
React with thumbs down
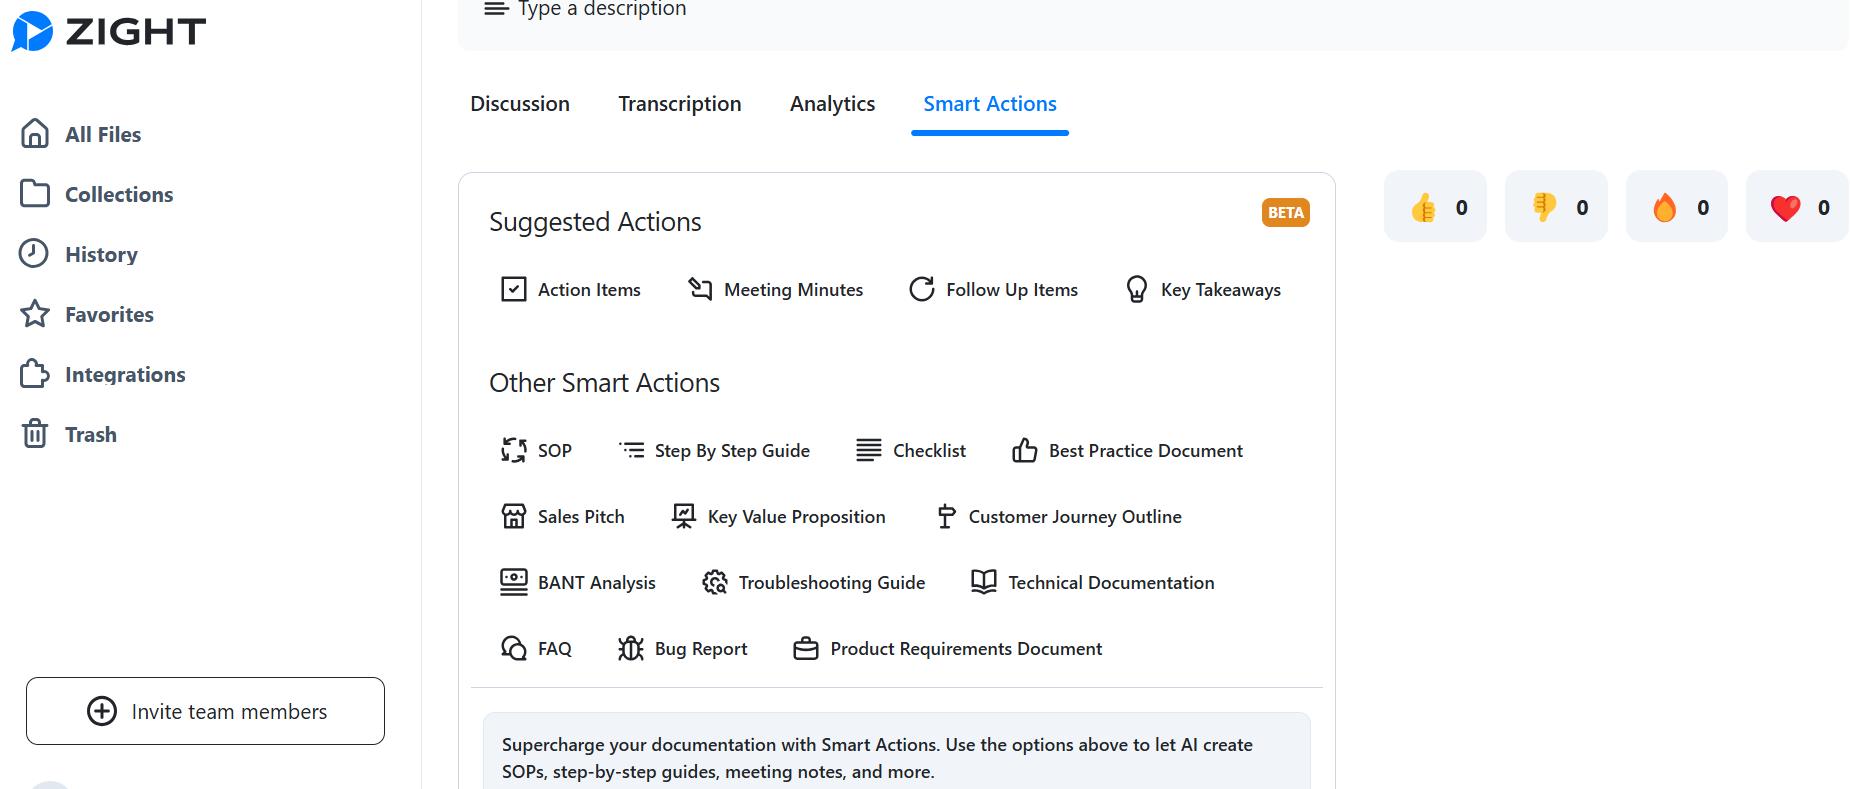tap(1556, 207)
